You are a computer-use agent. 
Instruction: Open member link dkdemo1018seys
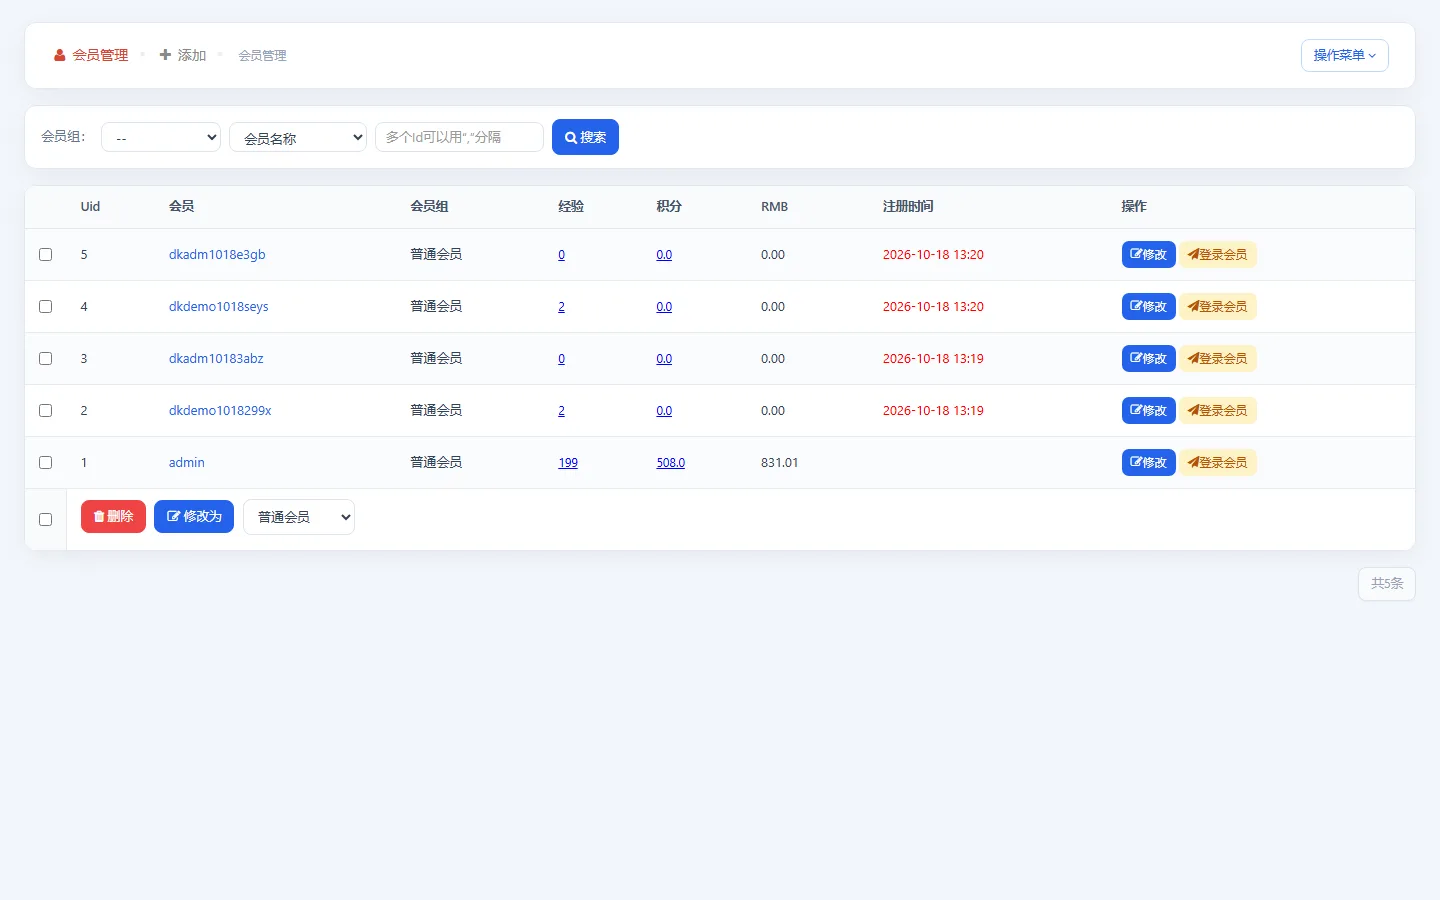[218, 307]
